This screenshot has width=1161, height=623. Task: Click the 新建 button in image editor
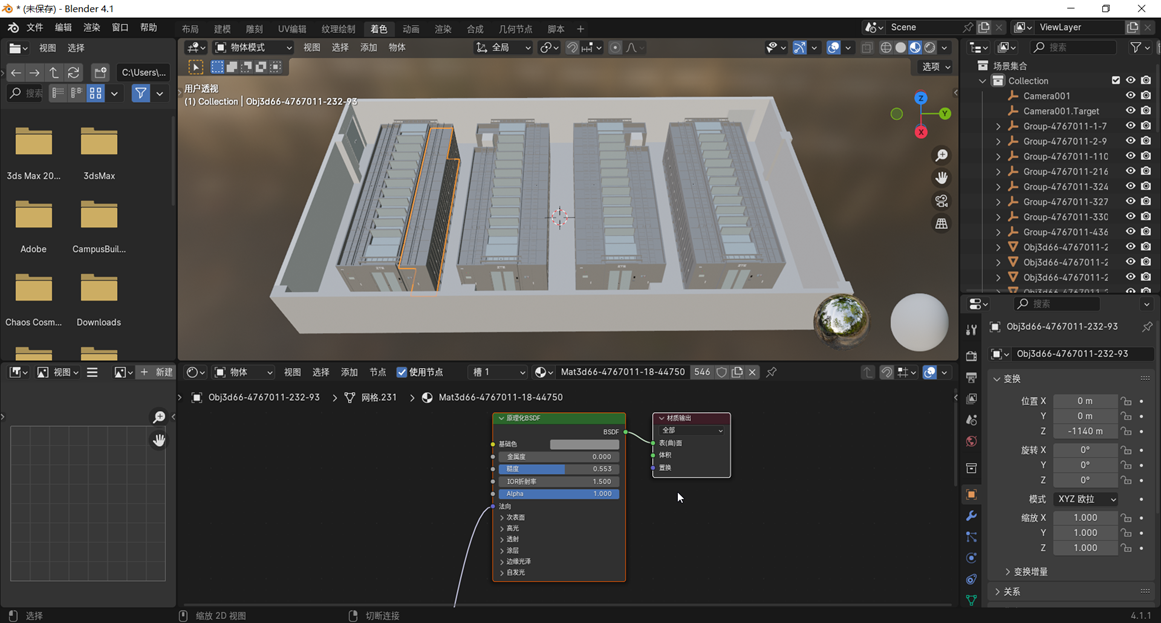[x=156, y=372]
